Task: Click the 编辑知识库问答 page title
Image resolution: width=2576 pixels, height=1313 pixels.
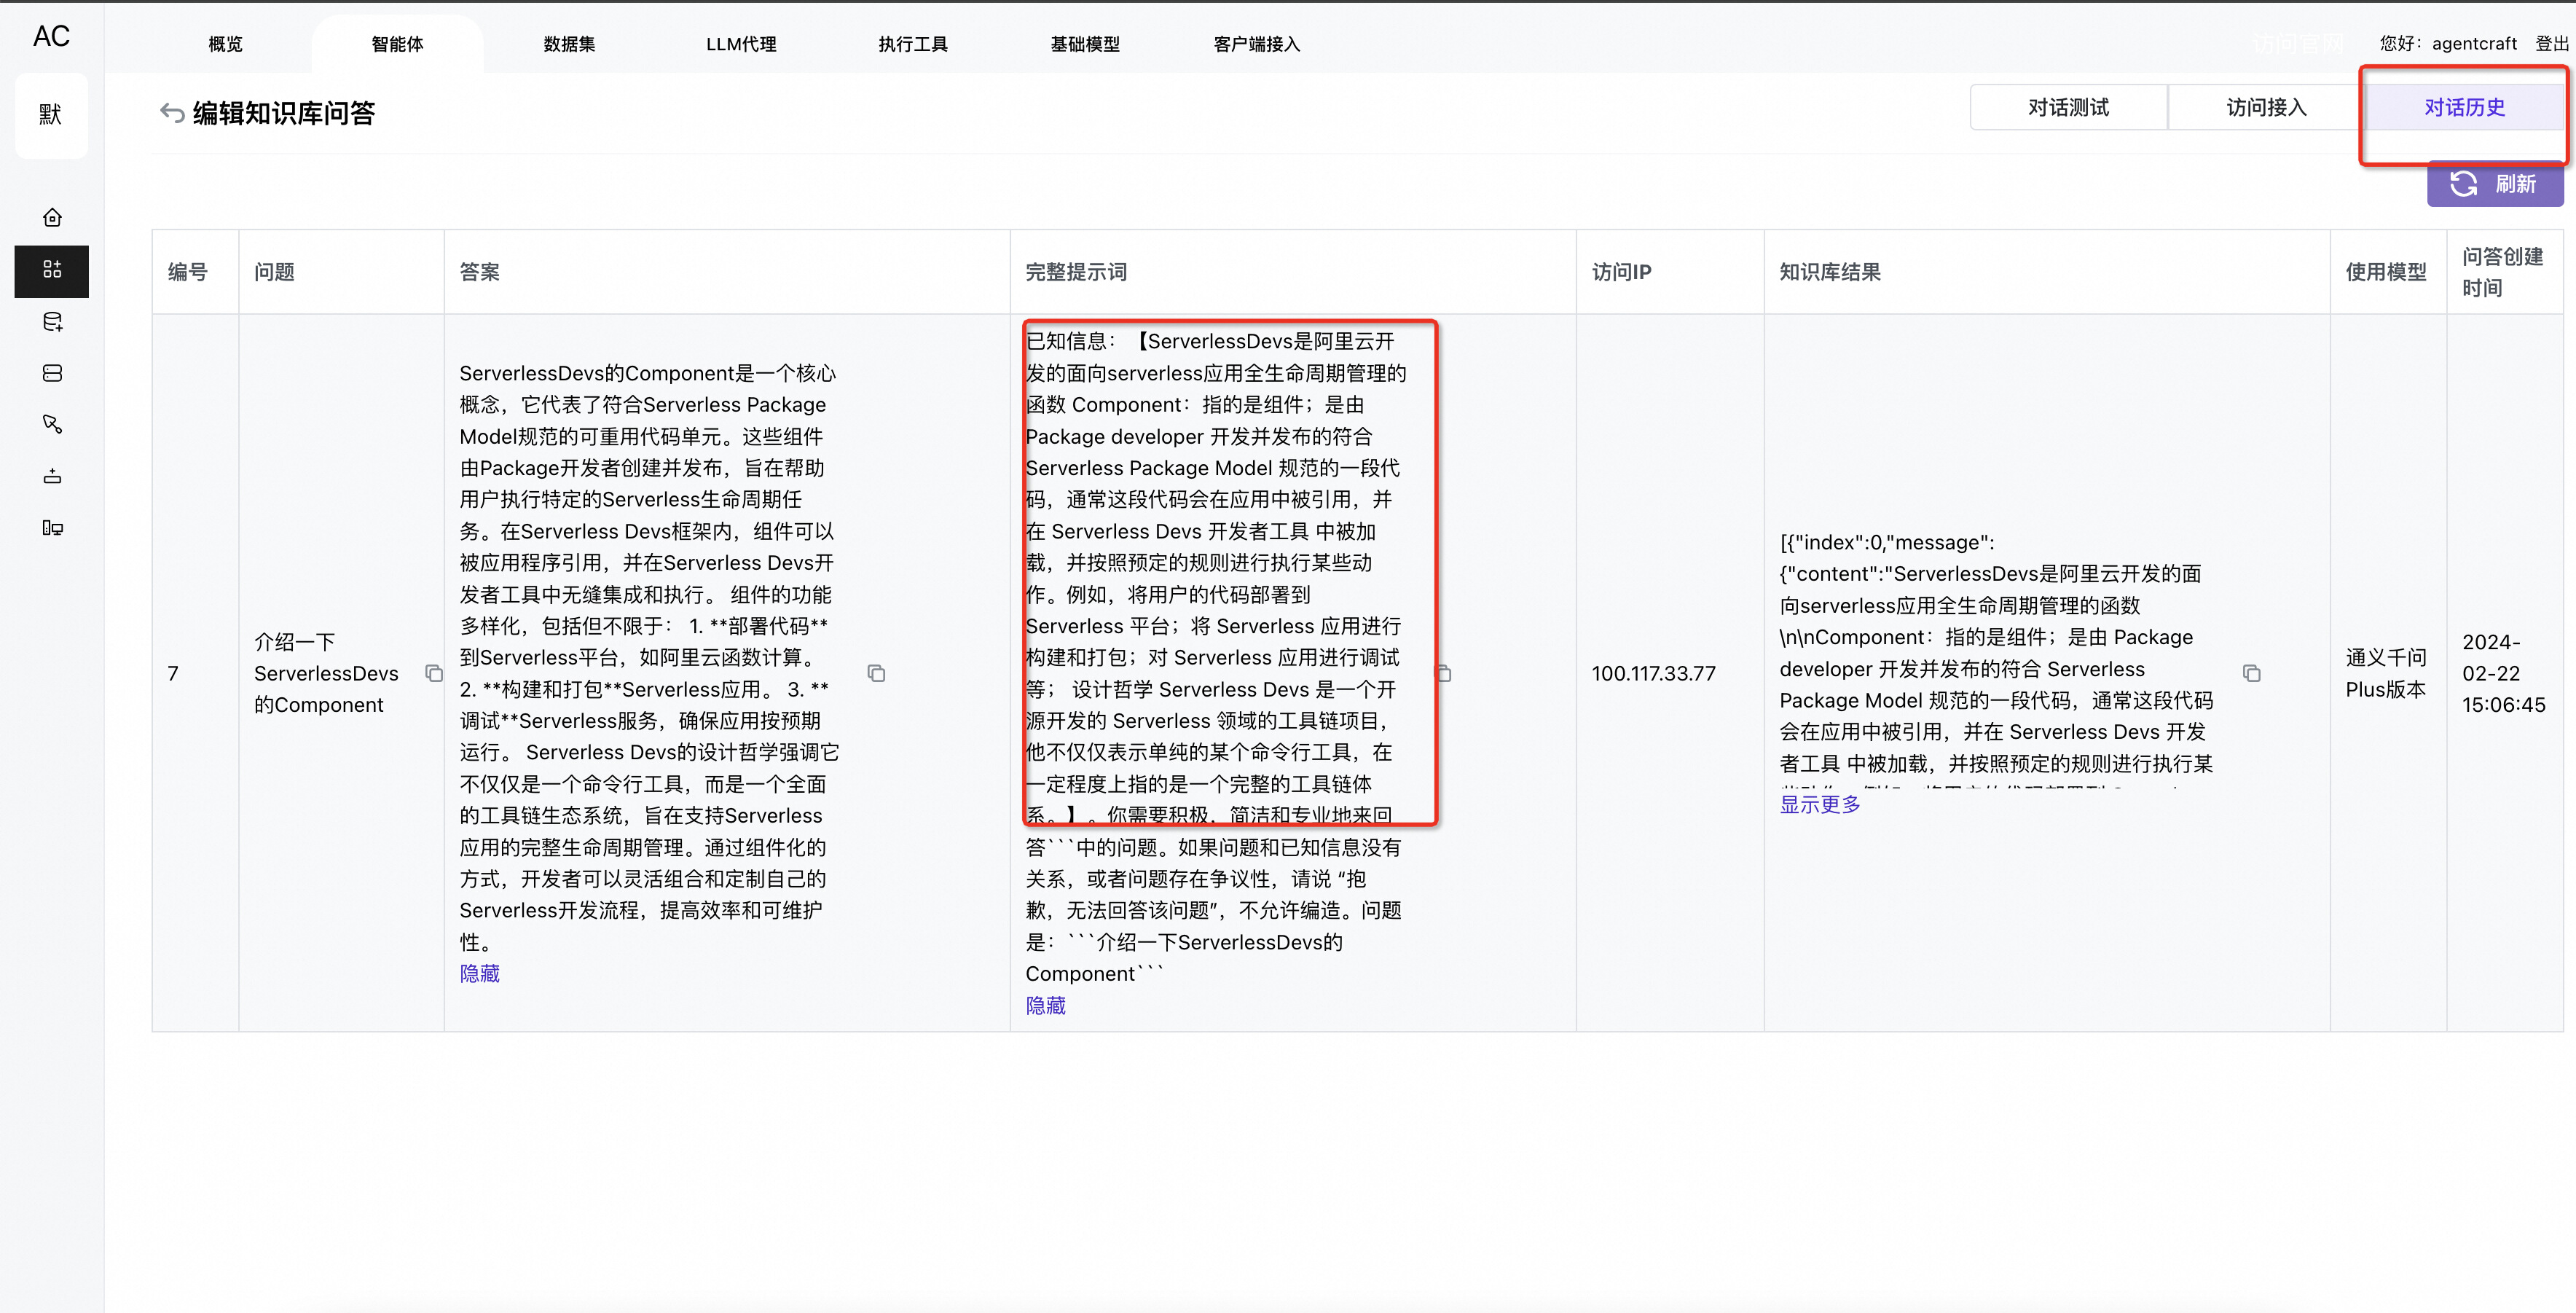Action: tap(283, 113)
